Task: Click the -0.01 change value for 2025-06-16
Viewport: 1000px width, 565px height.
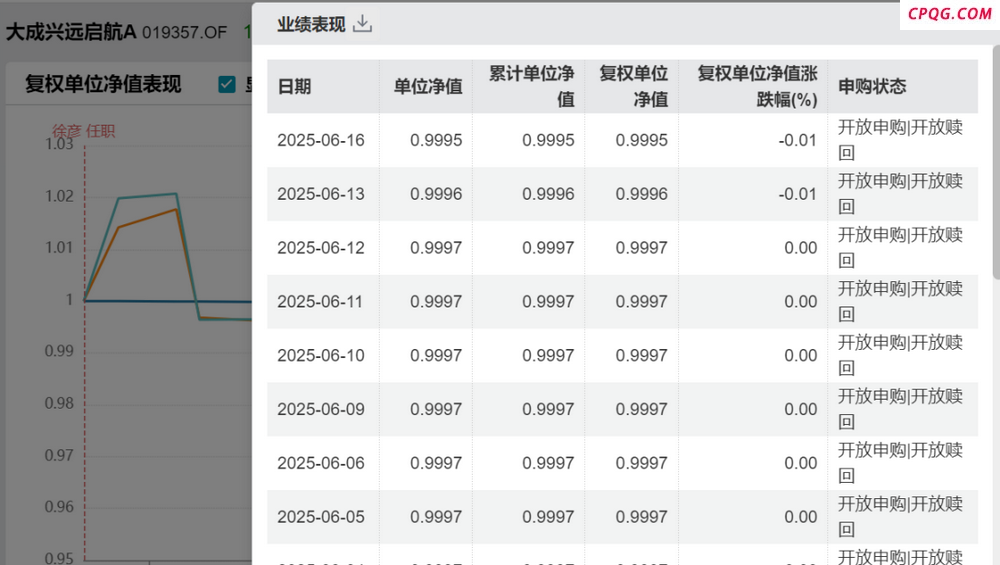Action: [797, 140]
